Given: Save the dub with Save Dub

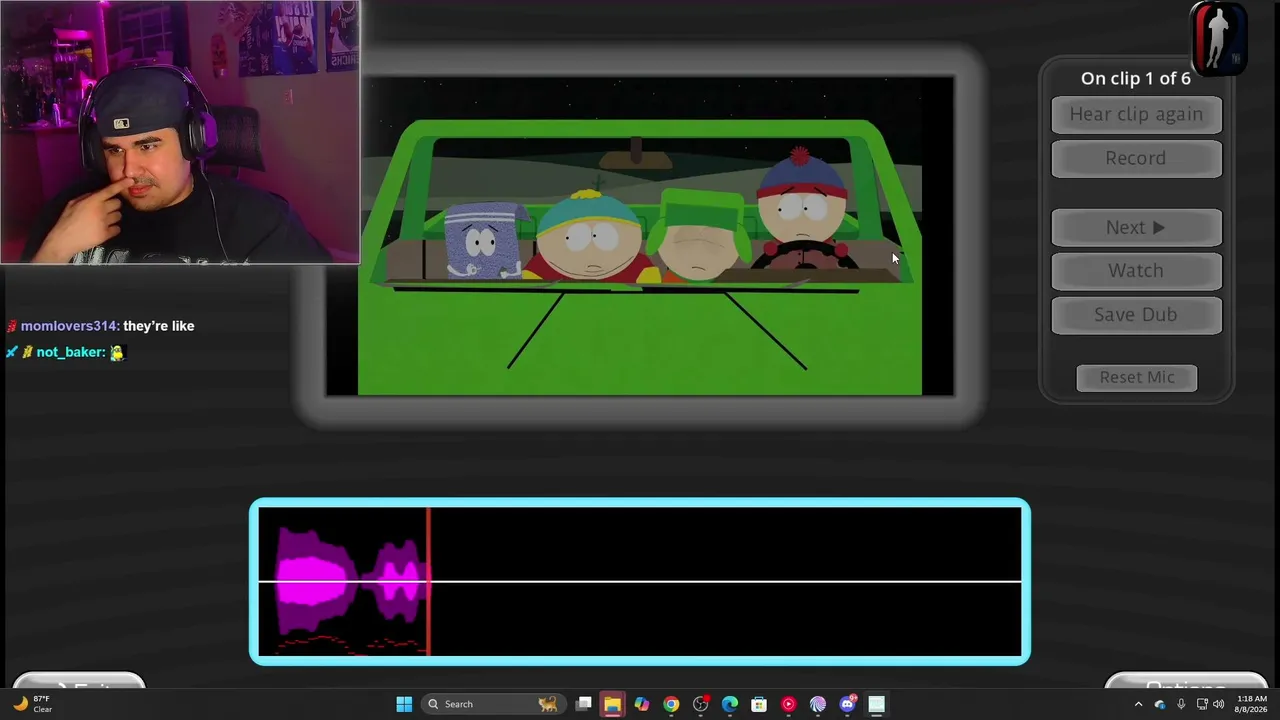Looking at the screenshot, I should 1136,315.
